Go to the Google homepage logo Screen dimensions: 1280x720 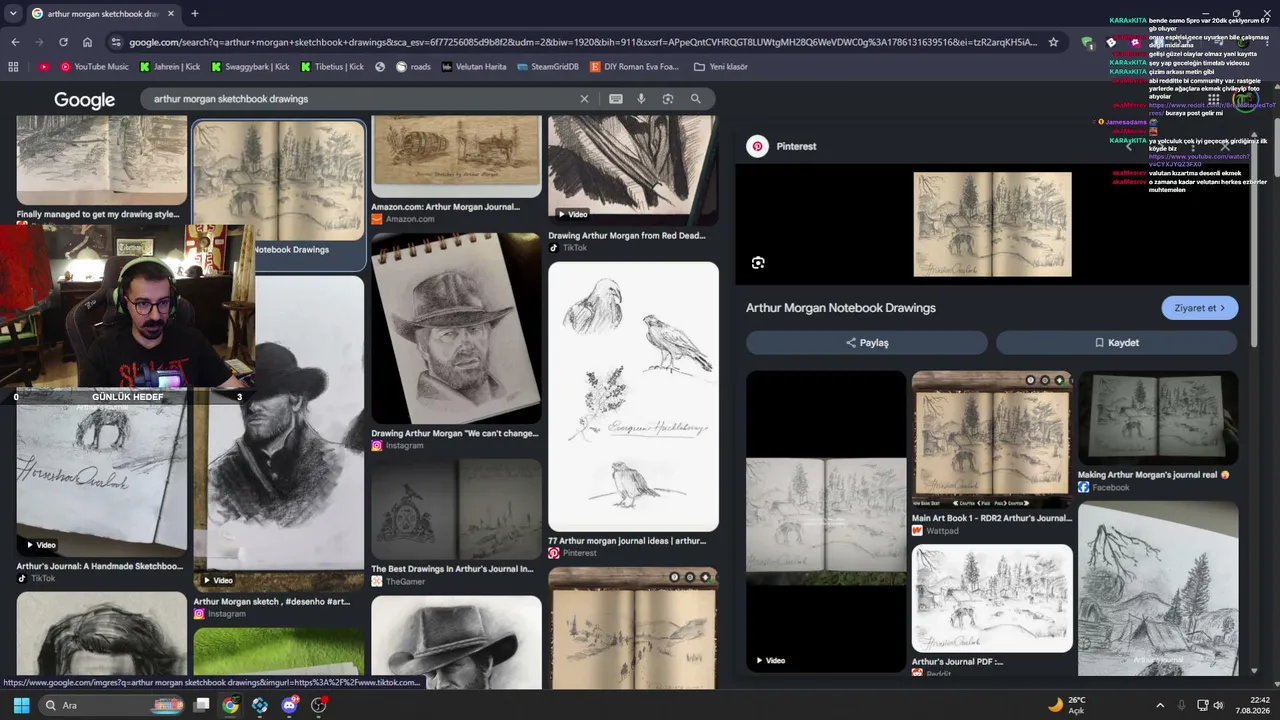(x=84, y=99)
